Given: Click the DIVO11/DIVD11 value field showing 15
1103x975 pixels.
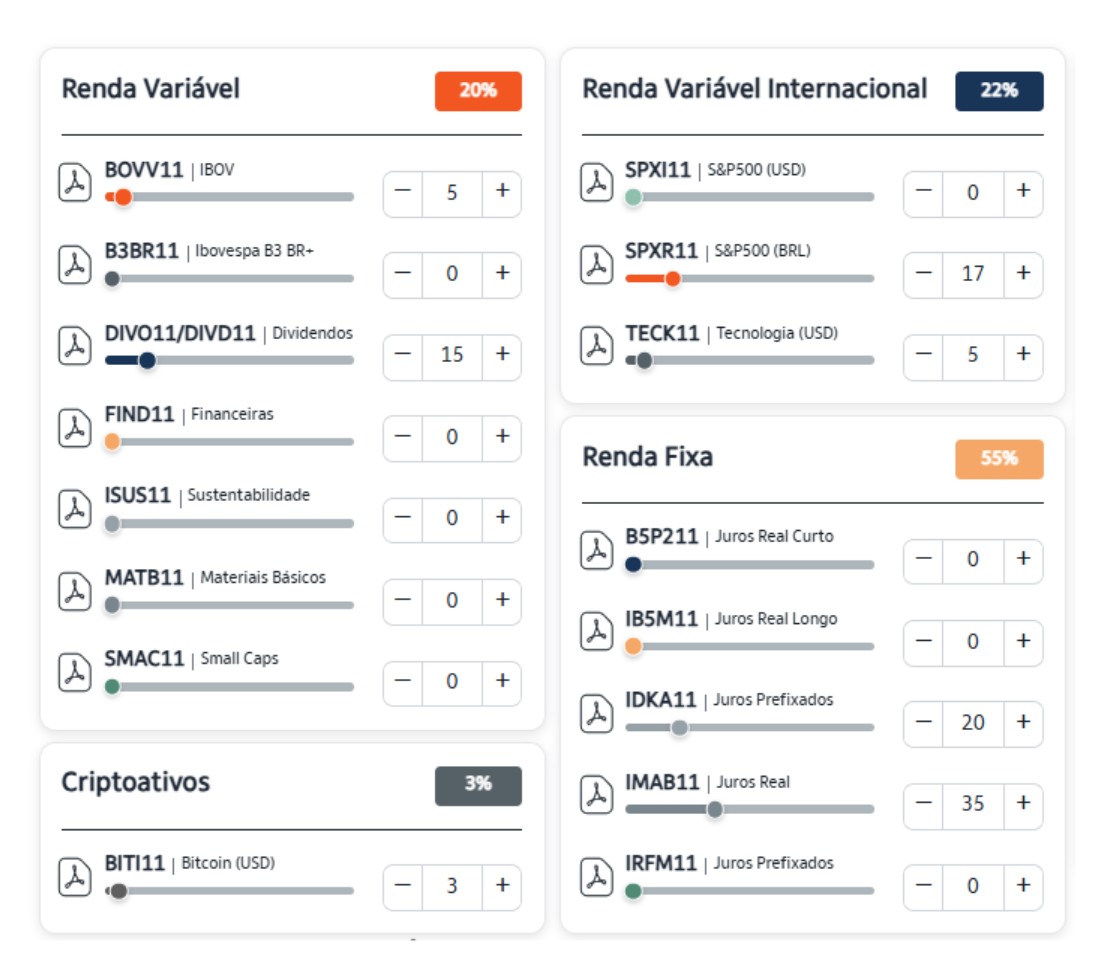Looking at the screenshot, I should tap(452, 355).
